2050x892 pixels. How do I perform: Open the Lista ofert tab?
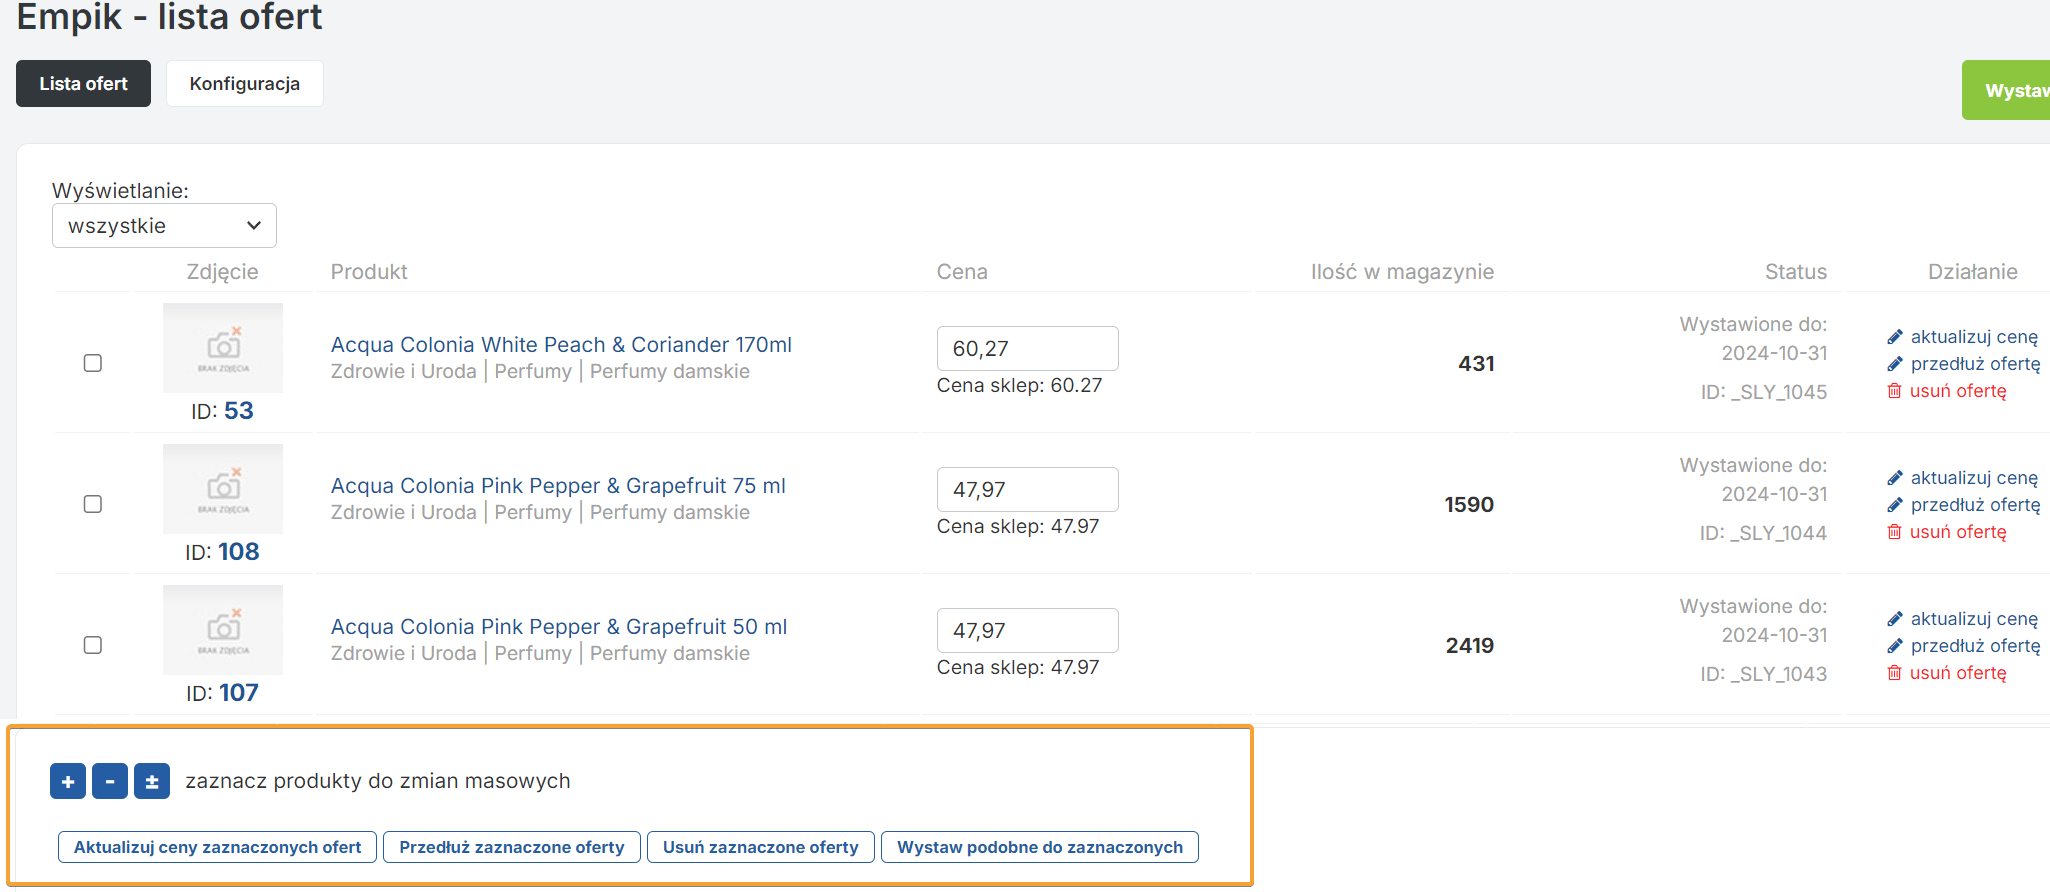point(83,84)
